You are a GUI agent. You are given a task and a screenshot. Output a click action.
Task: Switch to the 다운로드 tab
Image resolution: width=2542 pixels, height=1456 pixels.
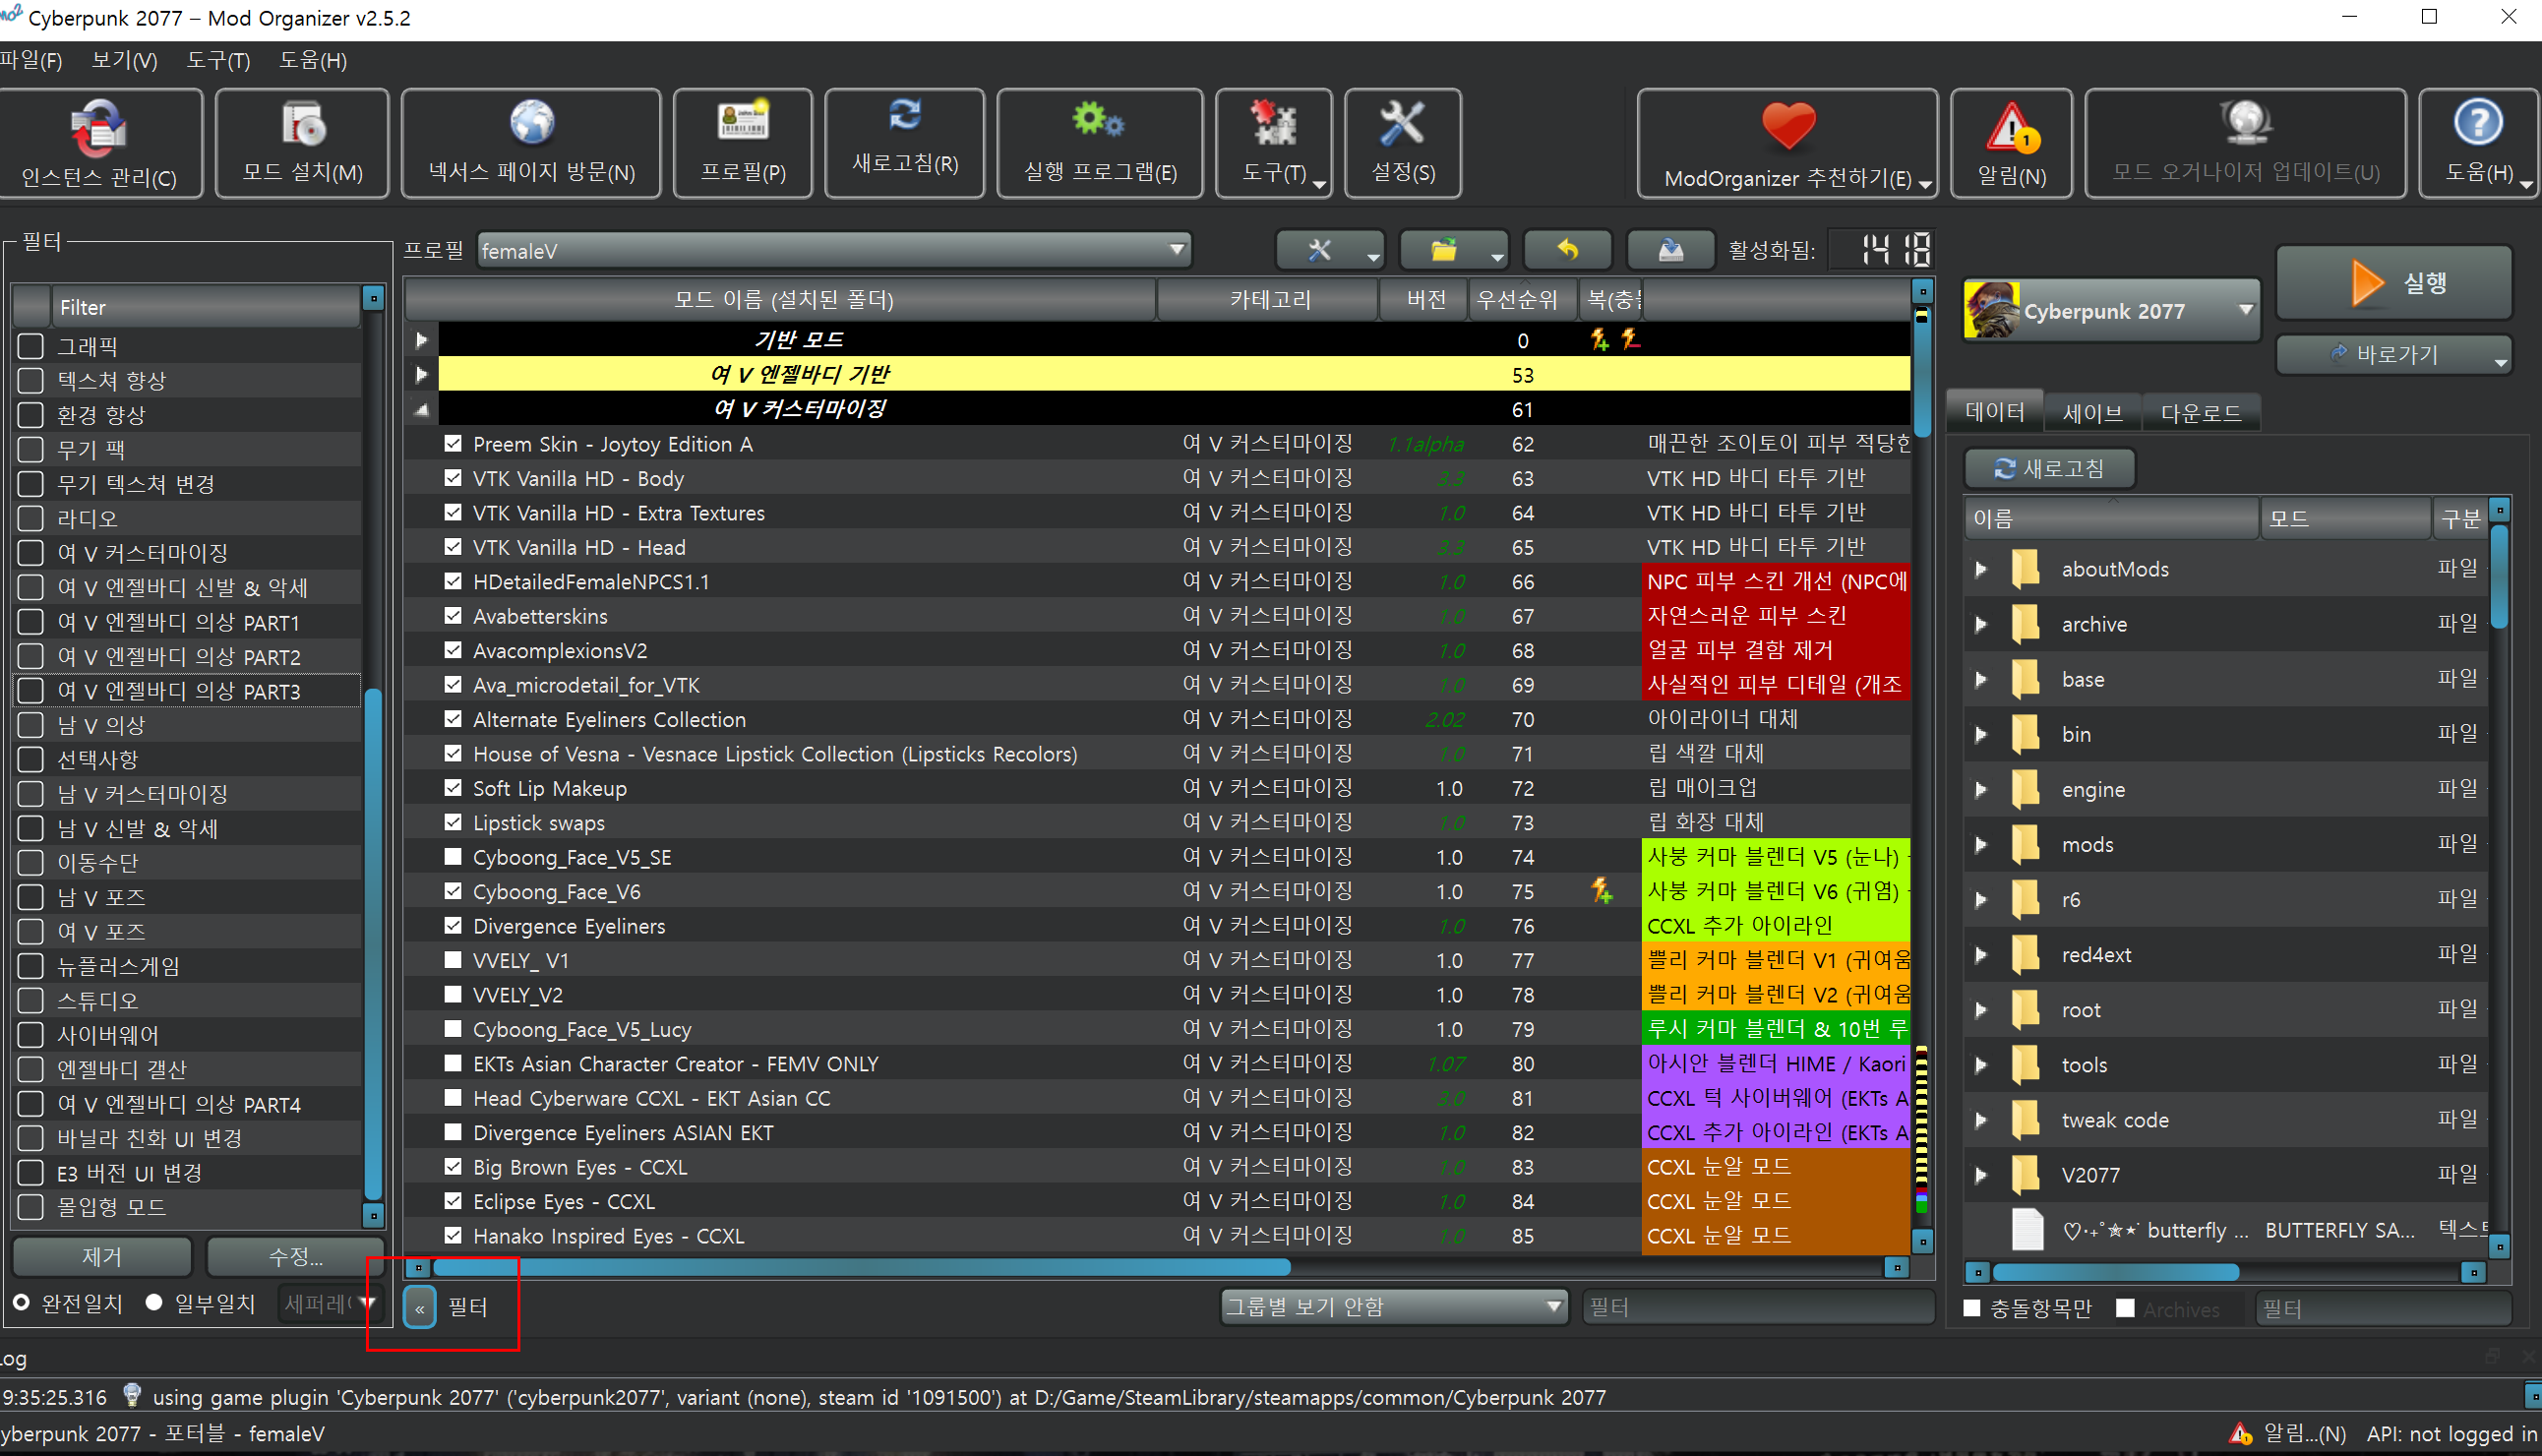2200,413
